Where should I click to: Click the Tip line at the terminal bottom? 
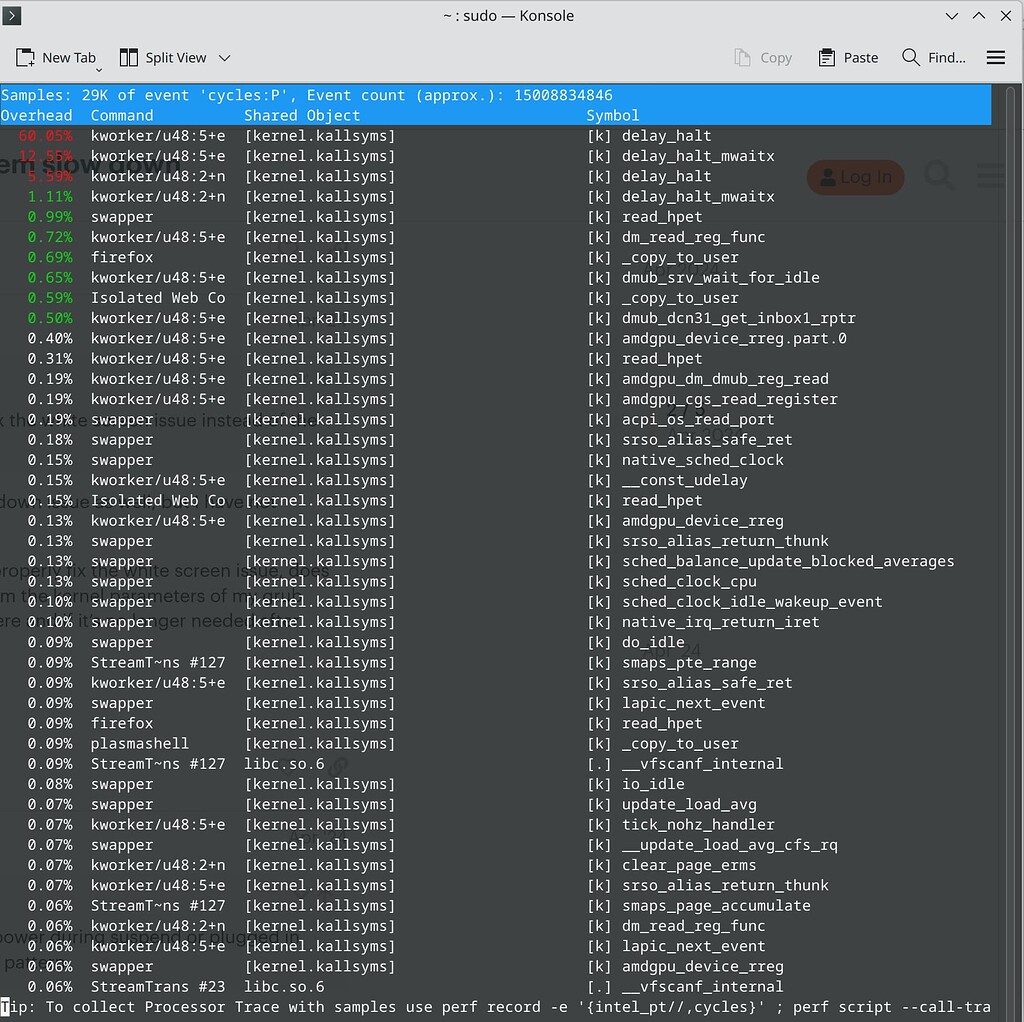pos(400,1008)
